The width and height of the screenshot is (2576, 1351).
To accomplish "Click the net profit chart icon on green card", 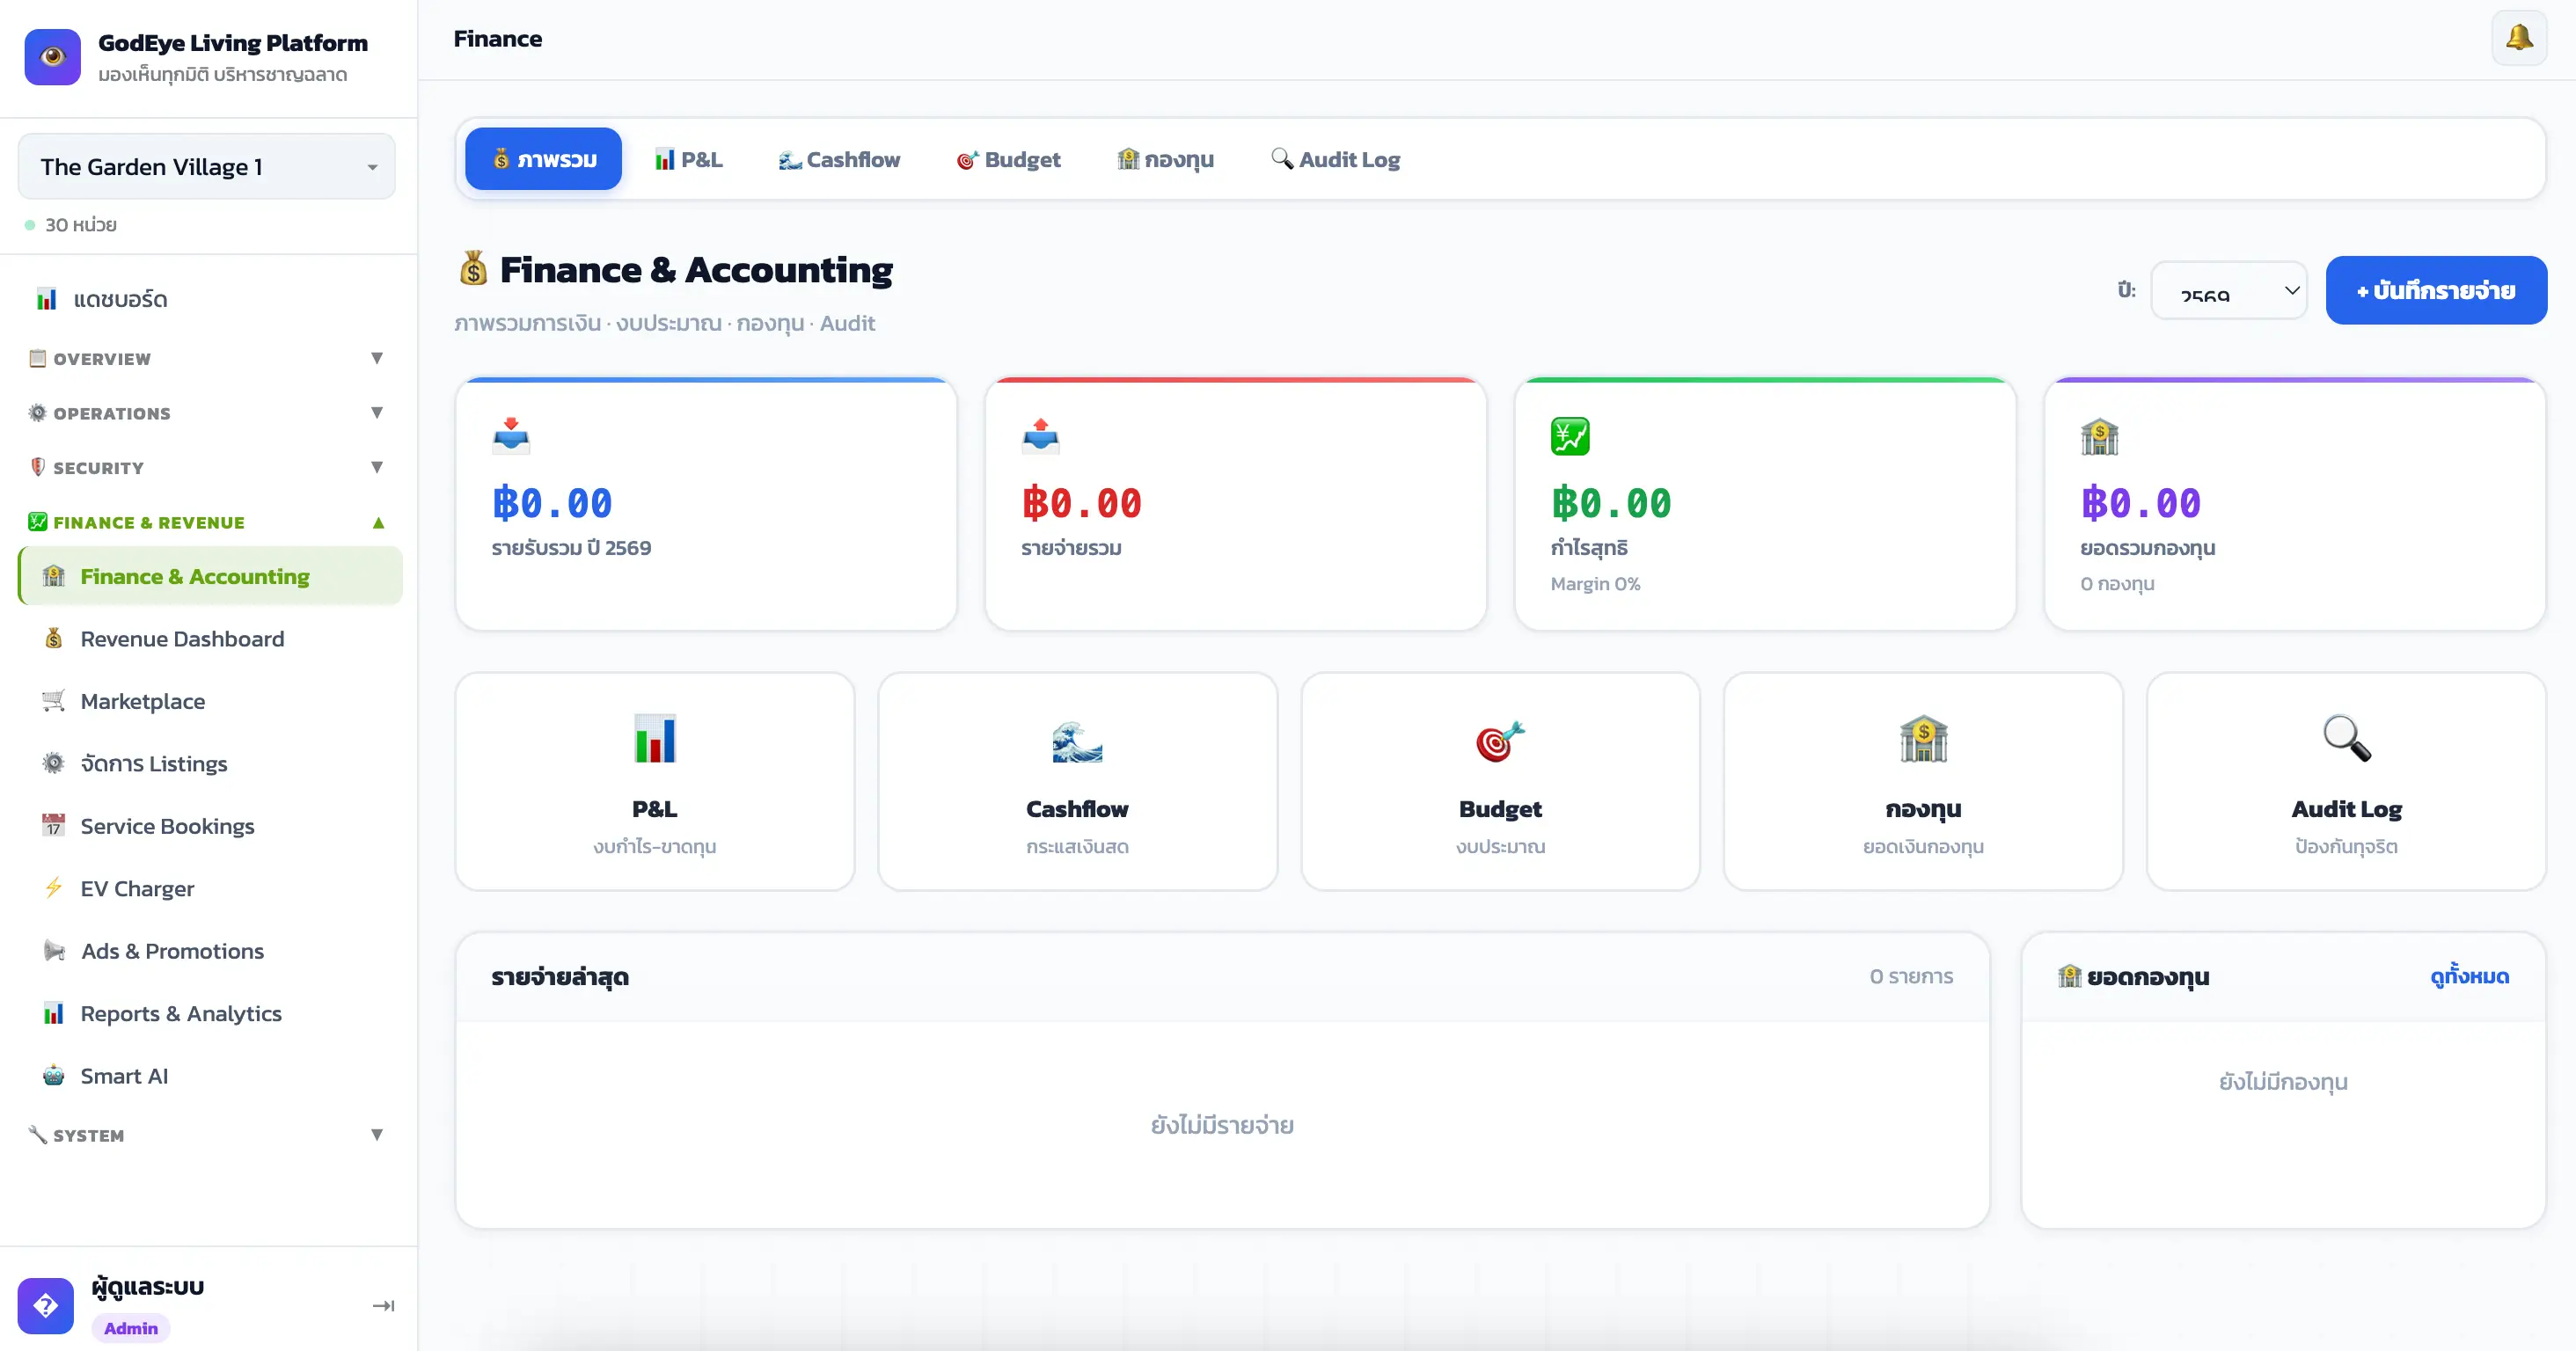I will 1570,436.
